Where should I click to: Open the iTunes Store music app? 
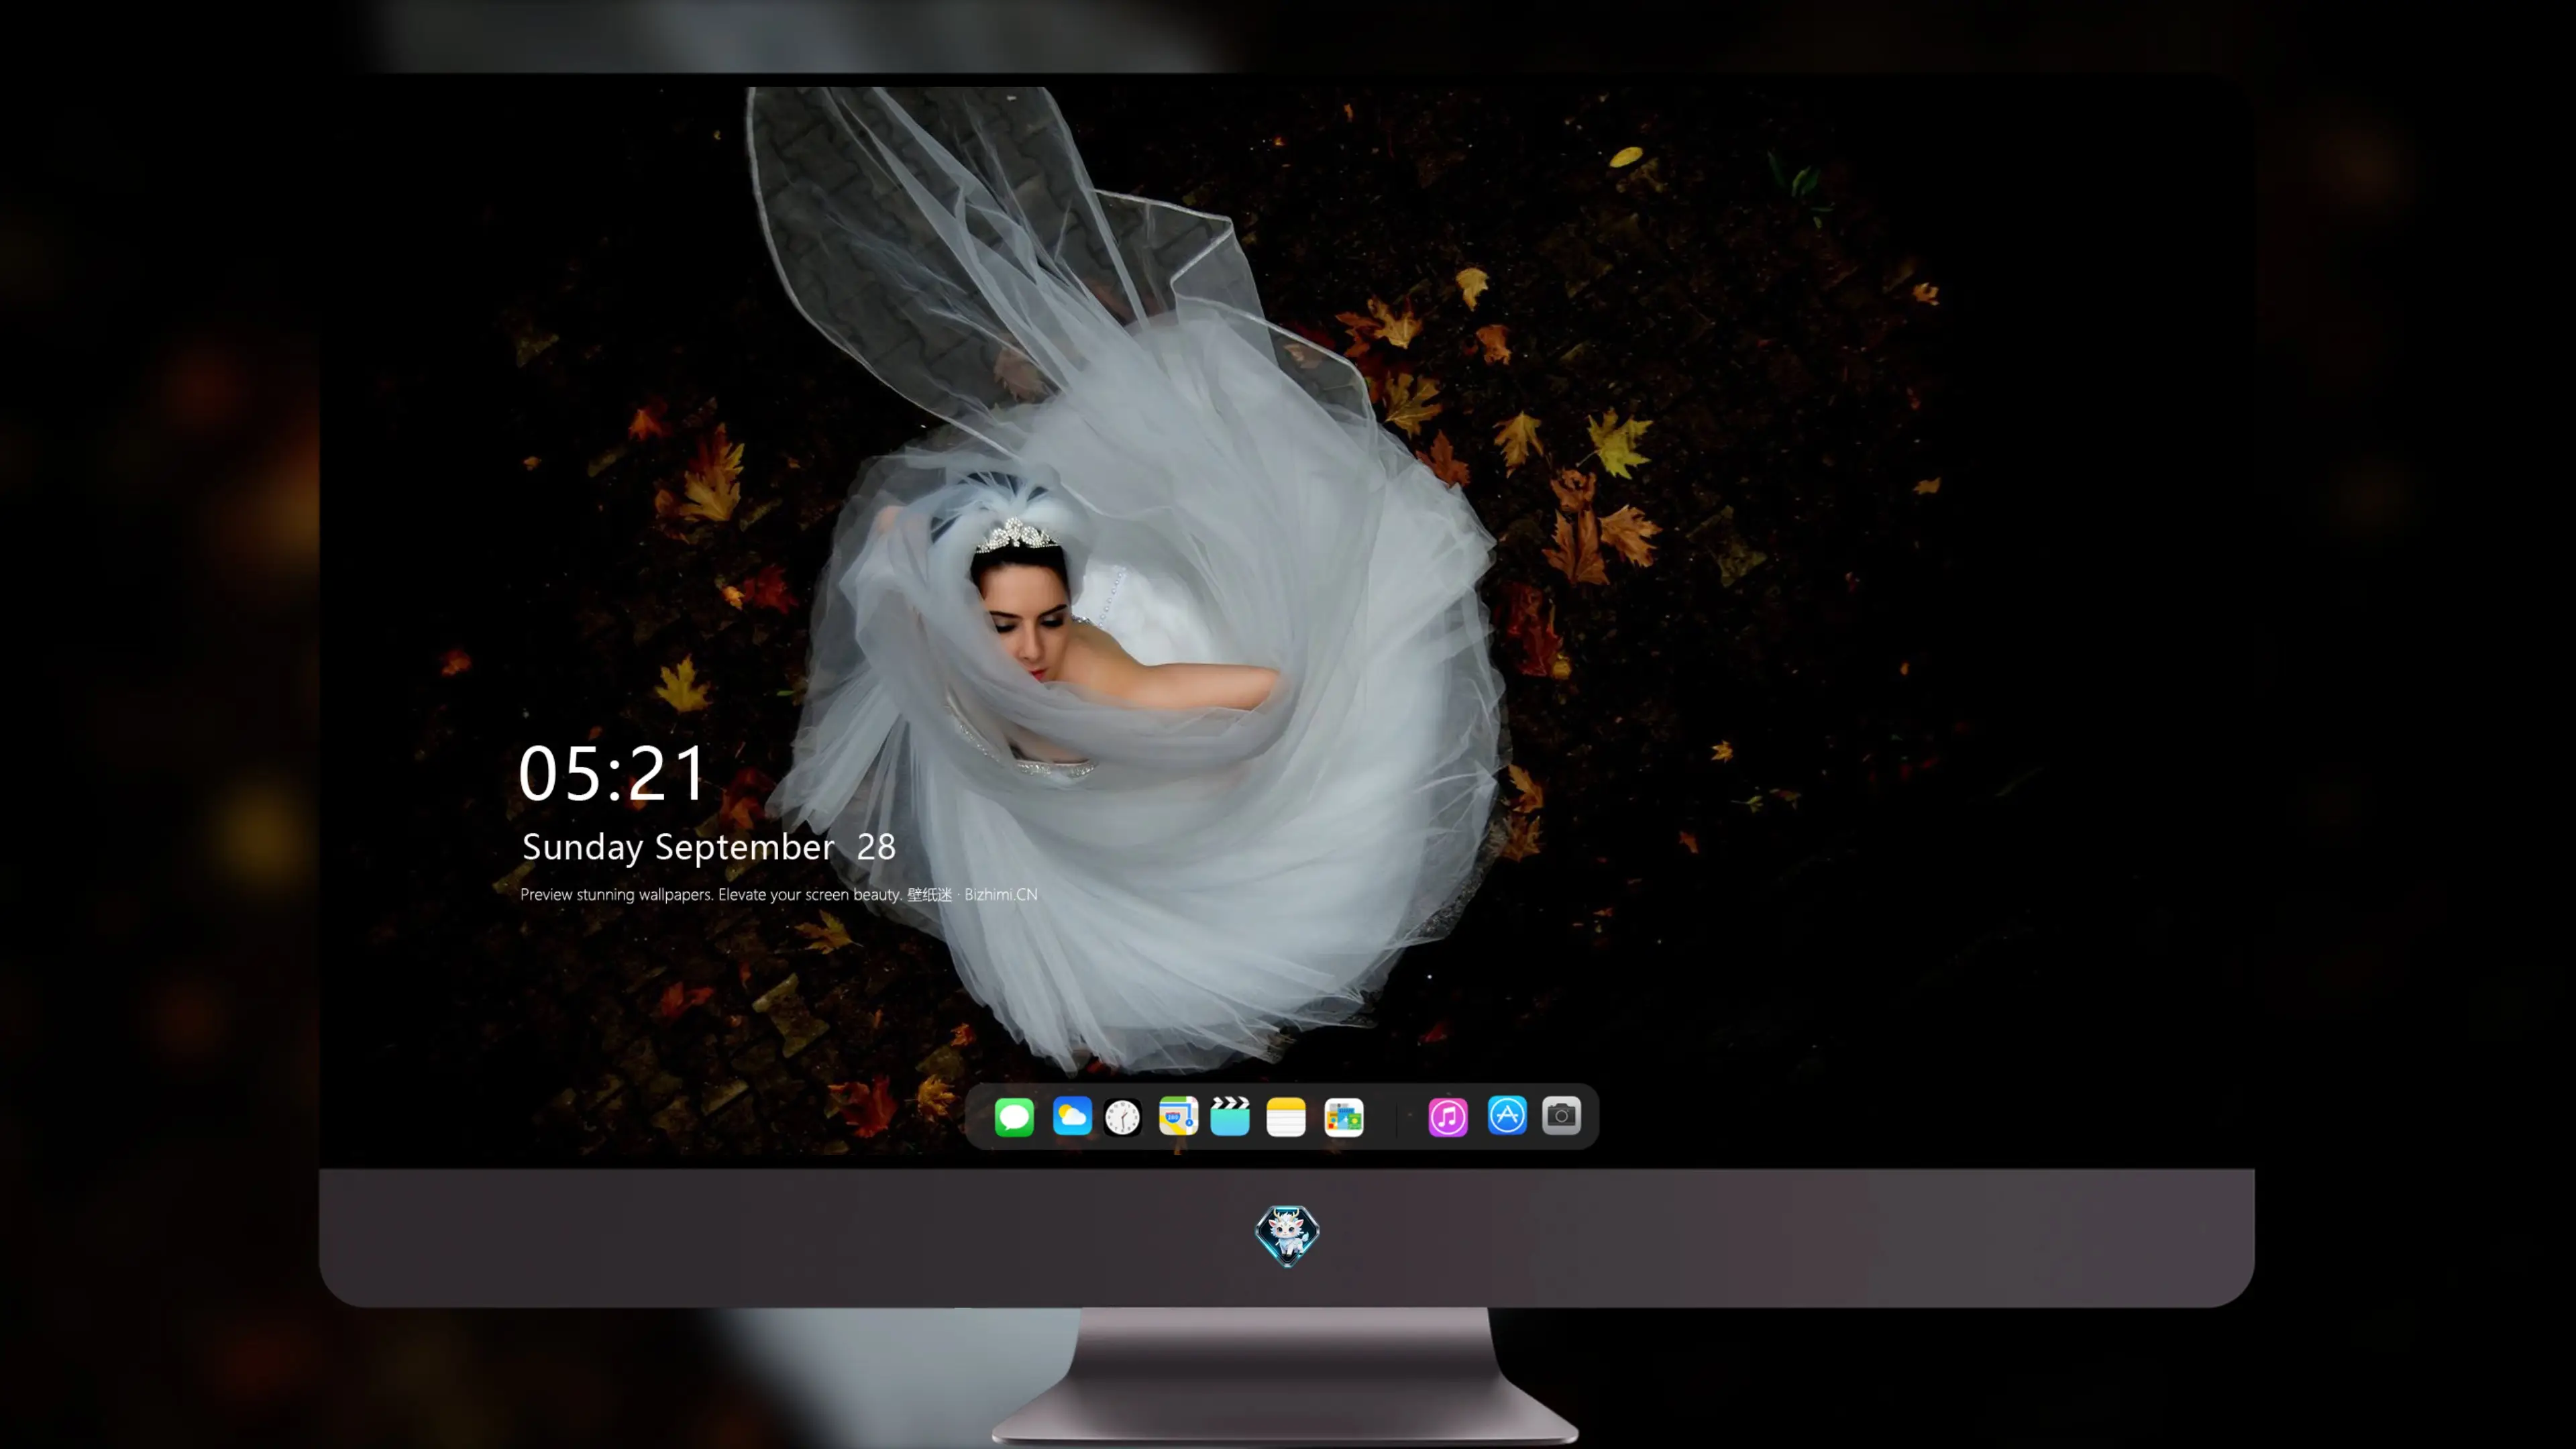pos(1448,1117)
